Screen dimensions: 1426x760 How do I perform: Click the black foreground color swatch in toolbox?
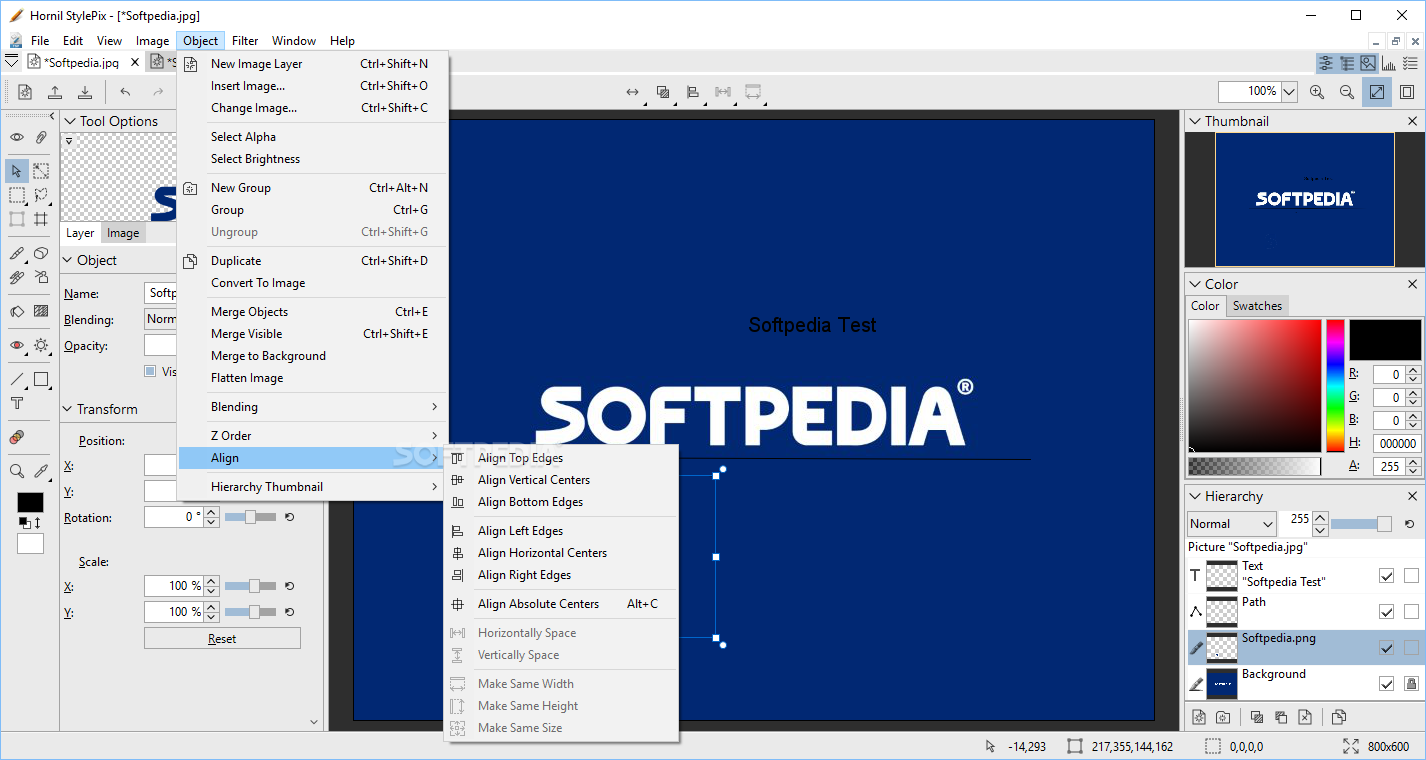point(30,503)
